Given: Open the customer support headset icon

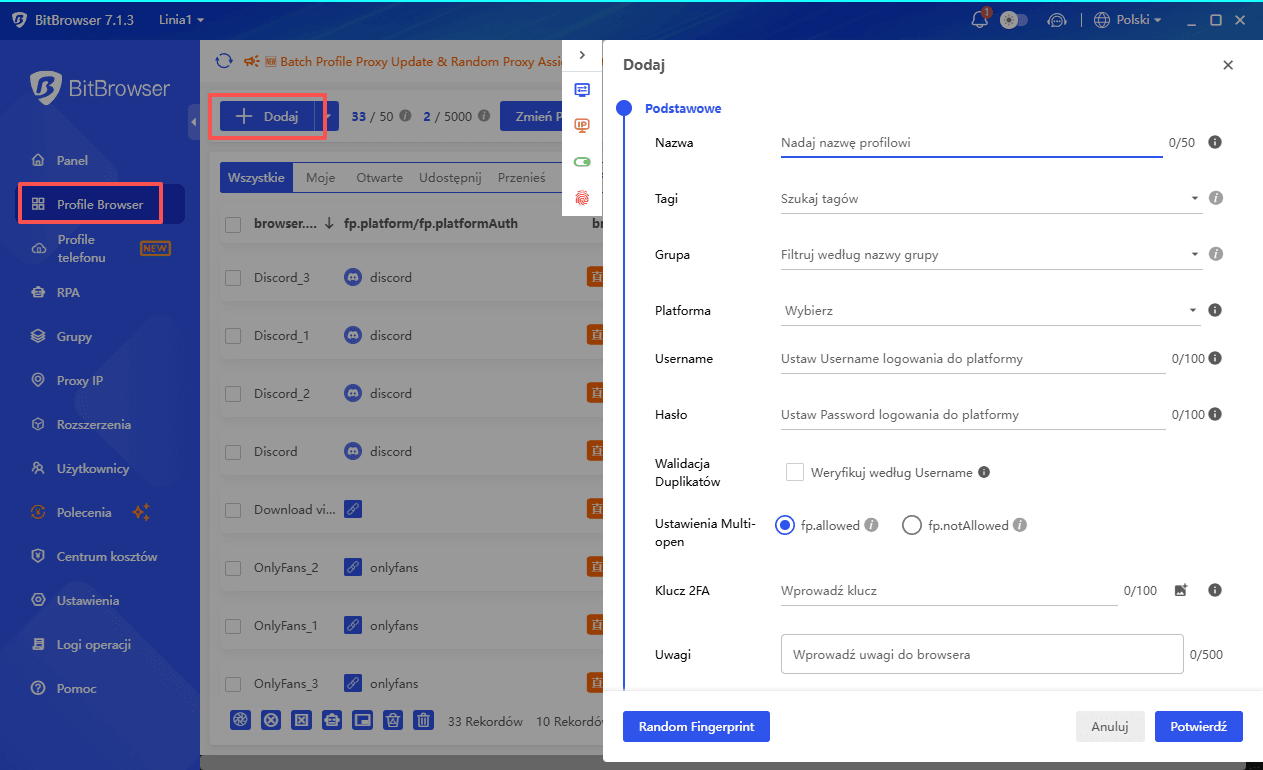Looking at the screenshot, I should tap(1057, 20).
